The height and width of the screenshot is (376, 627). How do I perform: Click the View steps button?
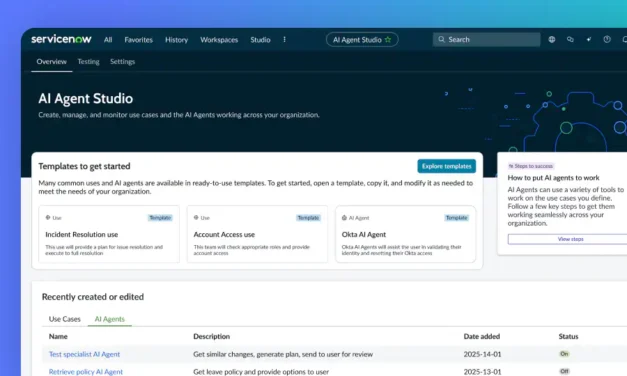(571, 239)
